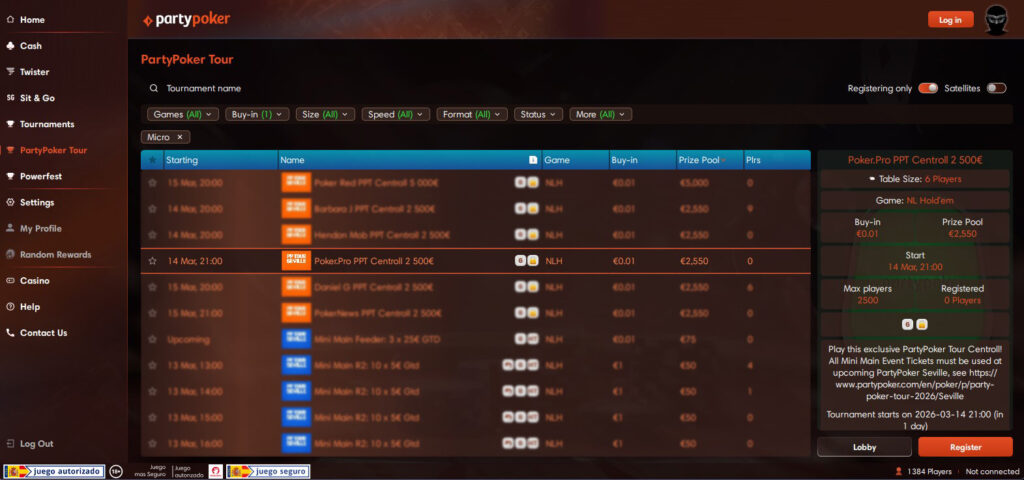Viewport: 1024px width, 480px height.
Task: Click the juego seguro badge
Action: [x=268, y=470]
